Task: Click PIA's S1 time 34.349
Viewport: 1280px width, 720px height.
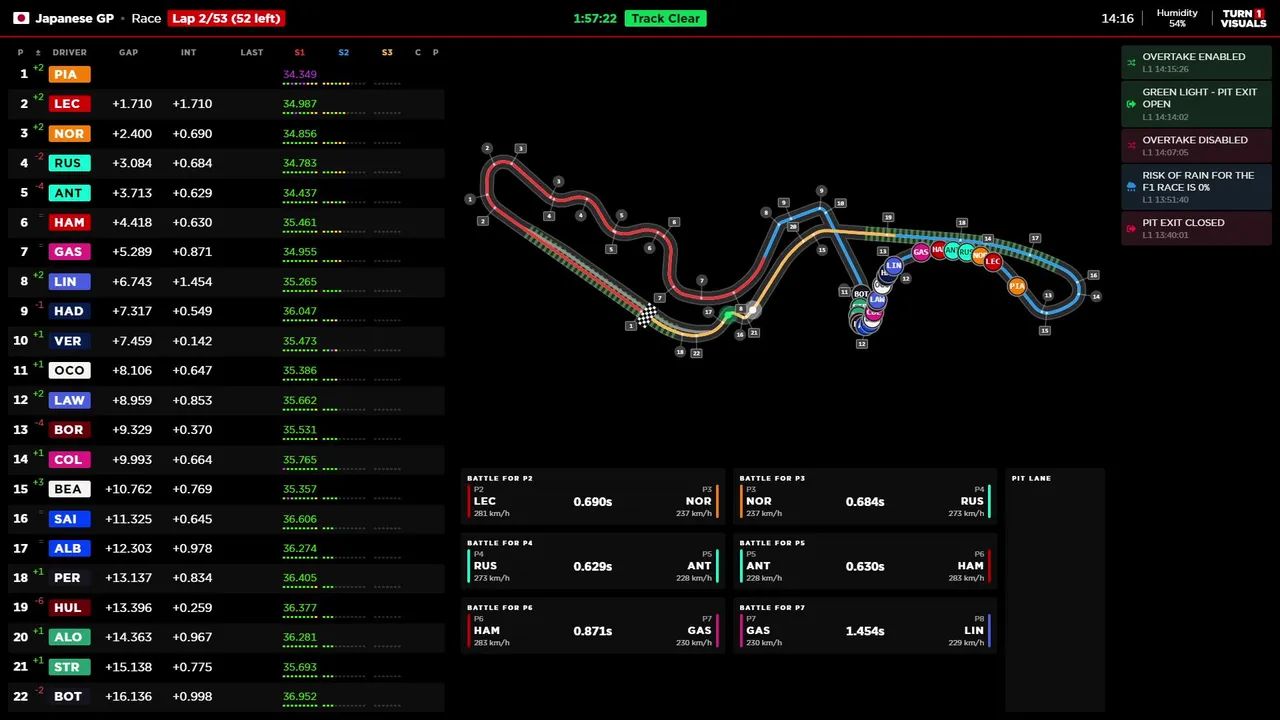Action: pyautogui.click(x=300, y=74)
